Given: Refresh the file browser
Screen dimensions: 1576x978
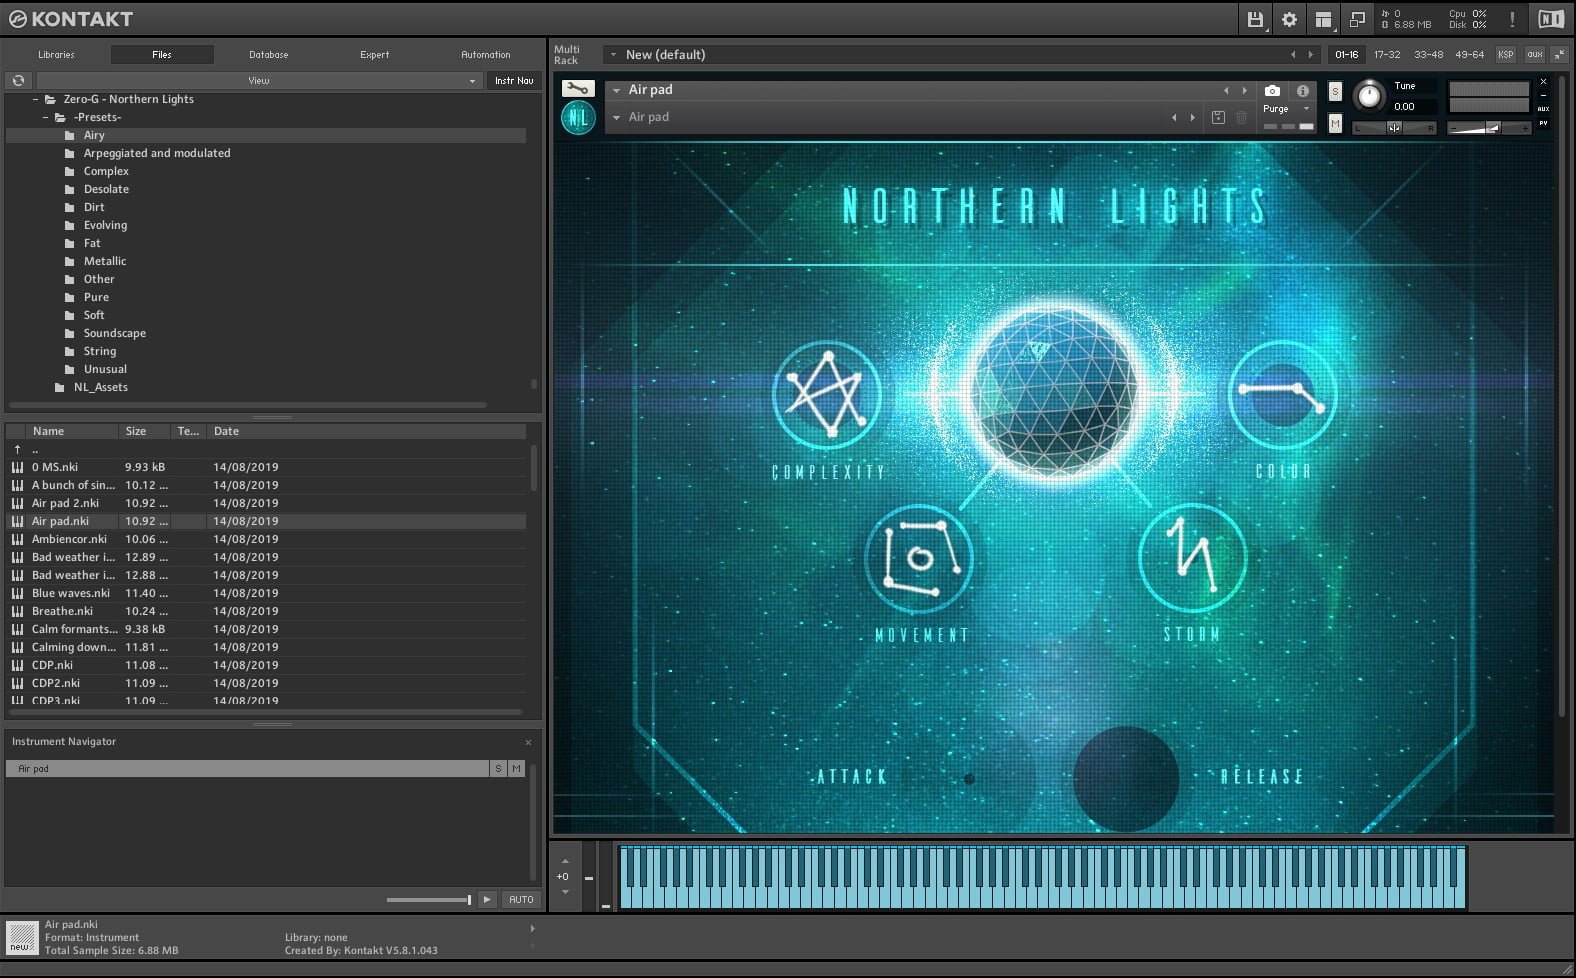Looking at the screenshot, I should (x=18, y=80).
